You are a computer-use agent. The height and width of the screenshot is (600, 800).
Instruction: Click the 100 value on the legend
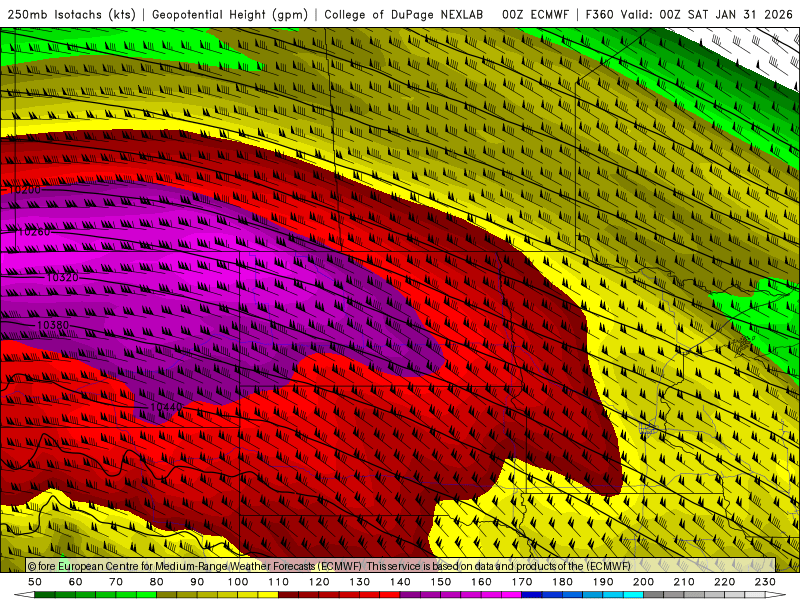click(238, 582)
